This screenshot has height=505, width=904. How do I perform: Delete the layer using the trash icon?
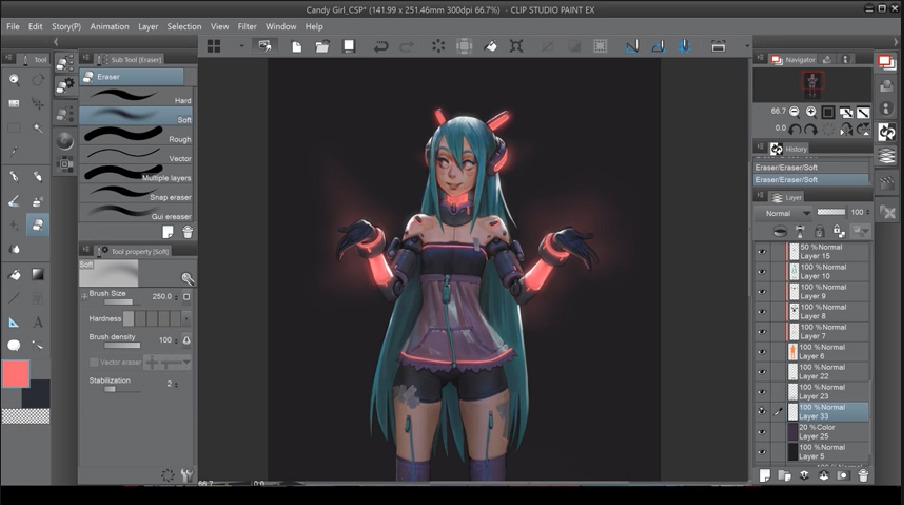pos(863,476)
